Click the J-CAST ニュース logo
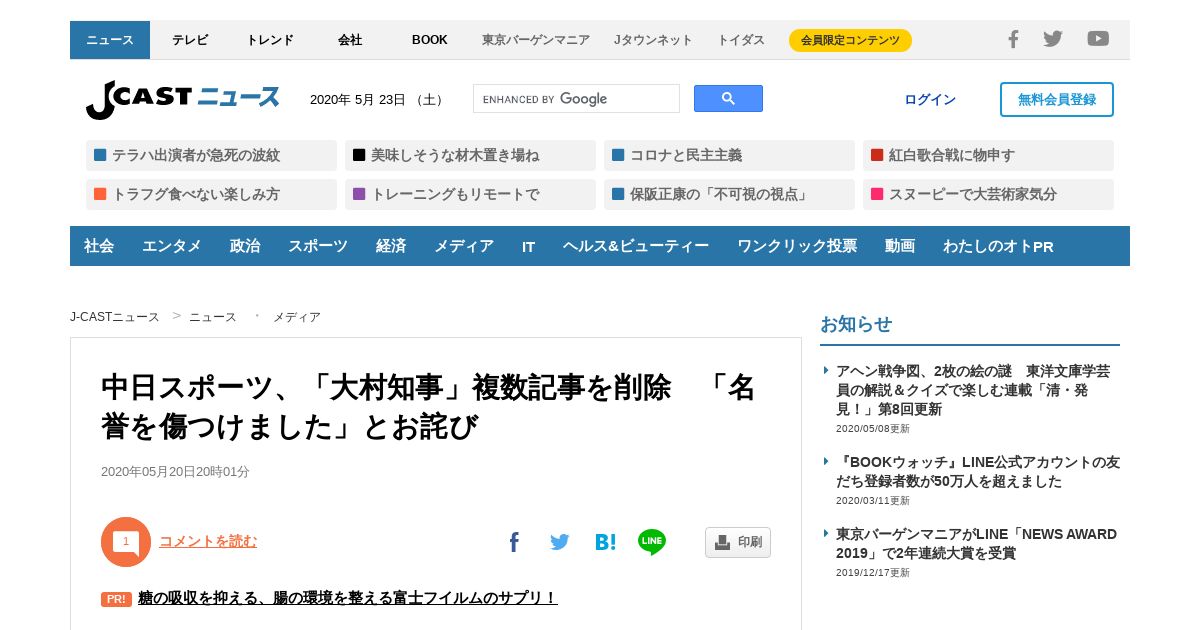The image size is (1200, 630). point(182,99)
